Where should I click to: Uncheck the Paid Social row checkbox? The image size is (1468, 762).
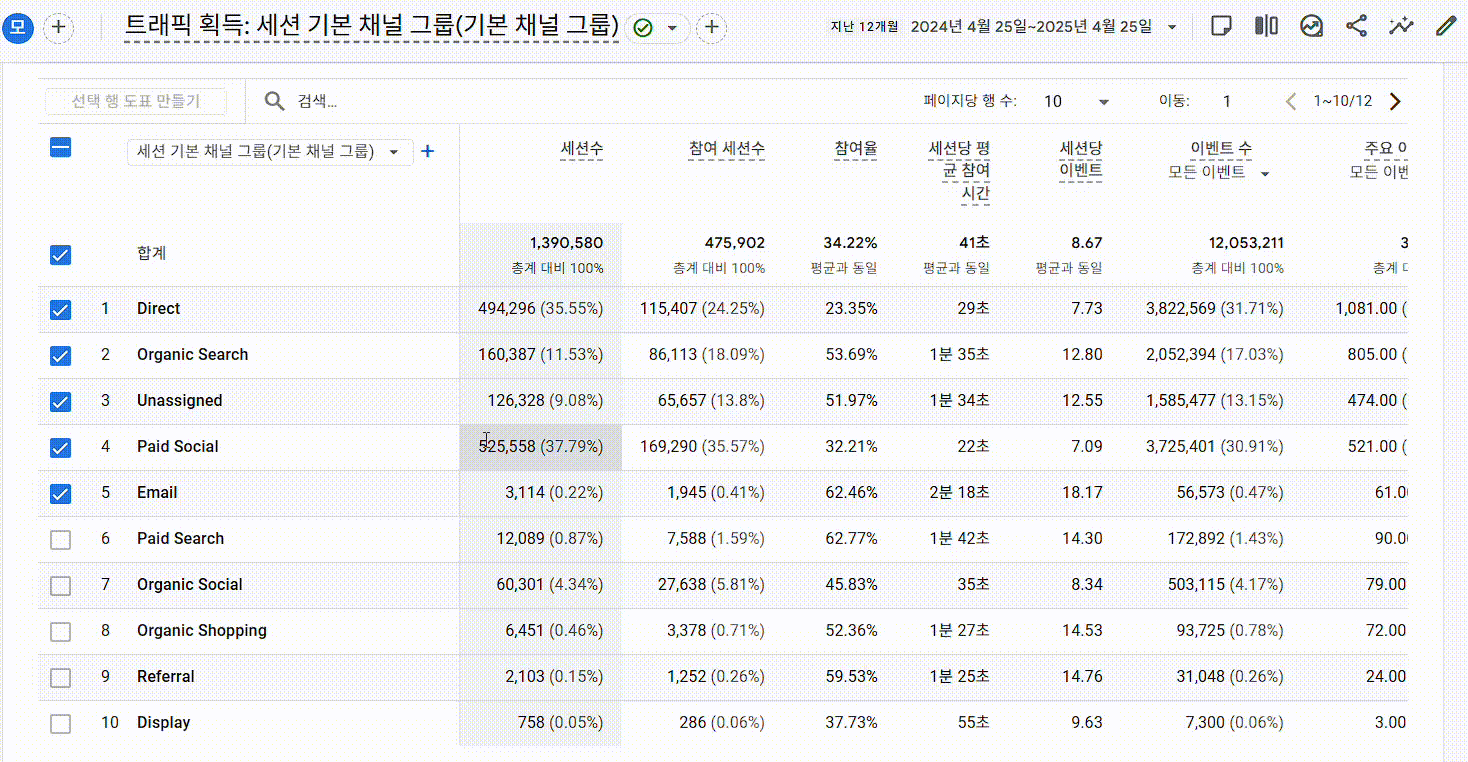60,447
